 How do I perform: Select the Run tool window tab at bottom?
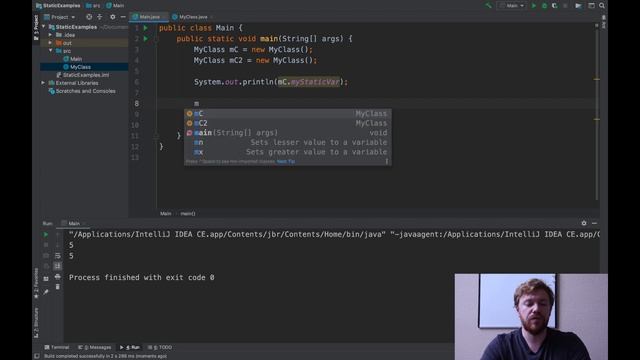pos(130,347)
